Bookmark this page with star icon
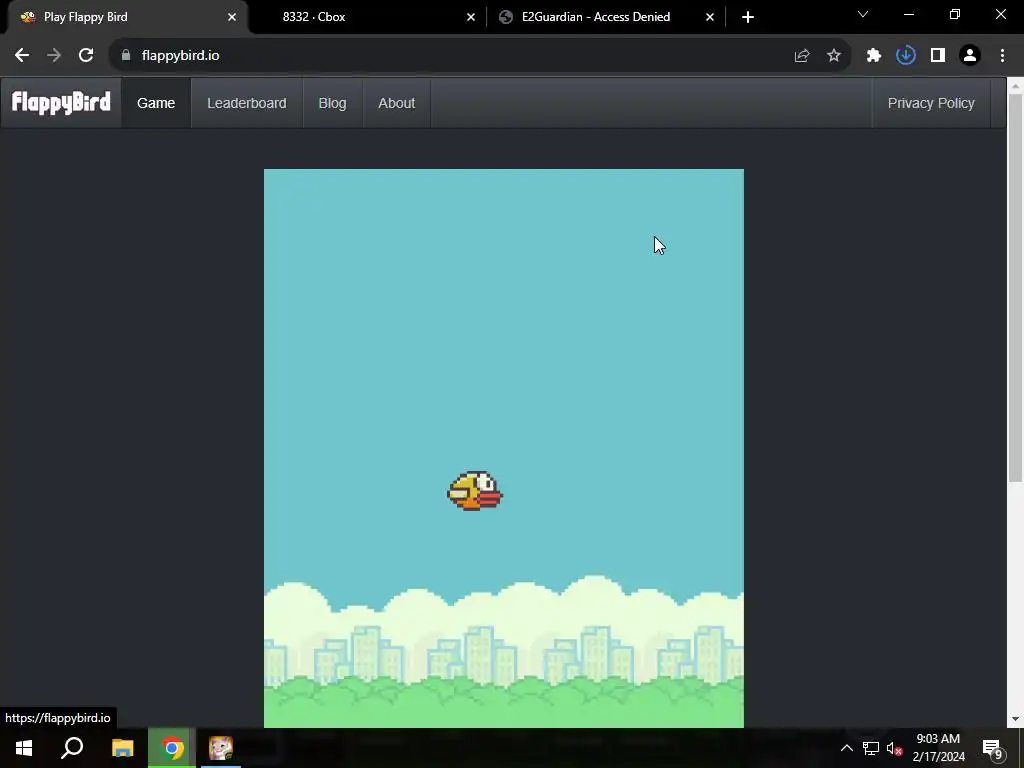The height and width of the screenshot is (768, 1024). [x=834, y=56]
